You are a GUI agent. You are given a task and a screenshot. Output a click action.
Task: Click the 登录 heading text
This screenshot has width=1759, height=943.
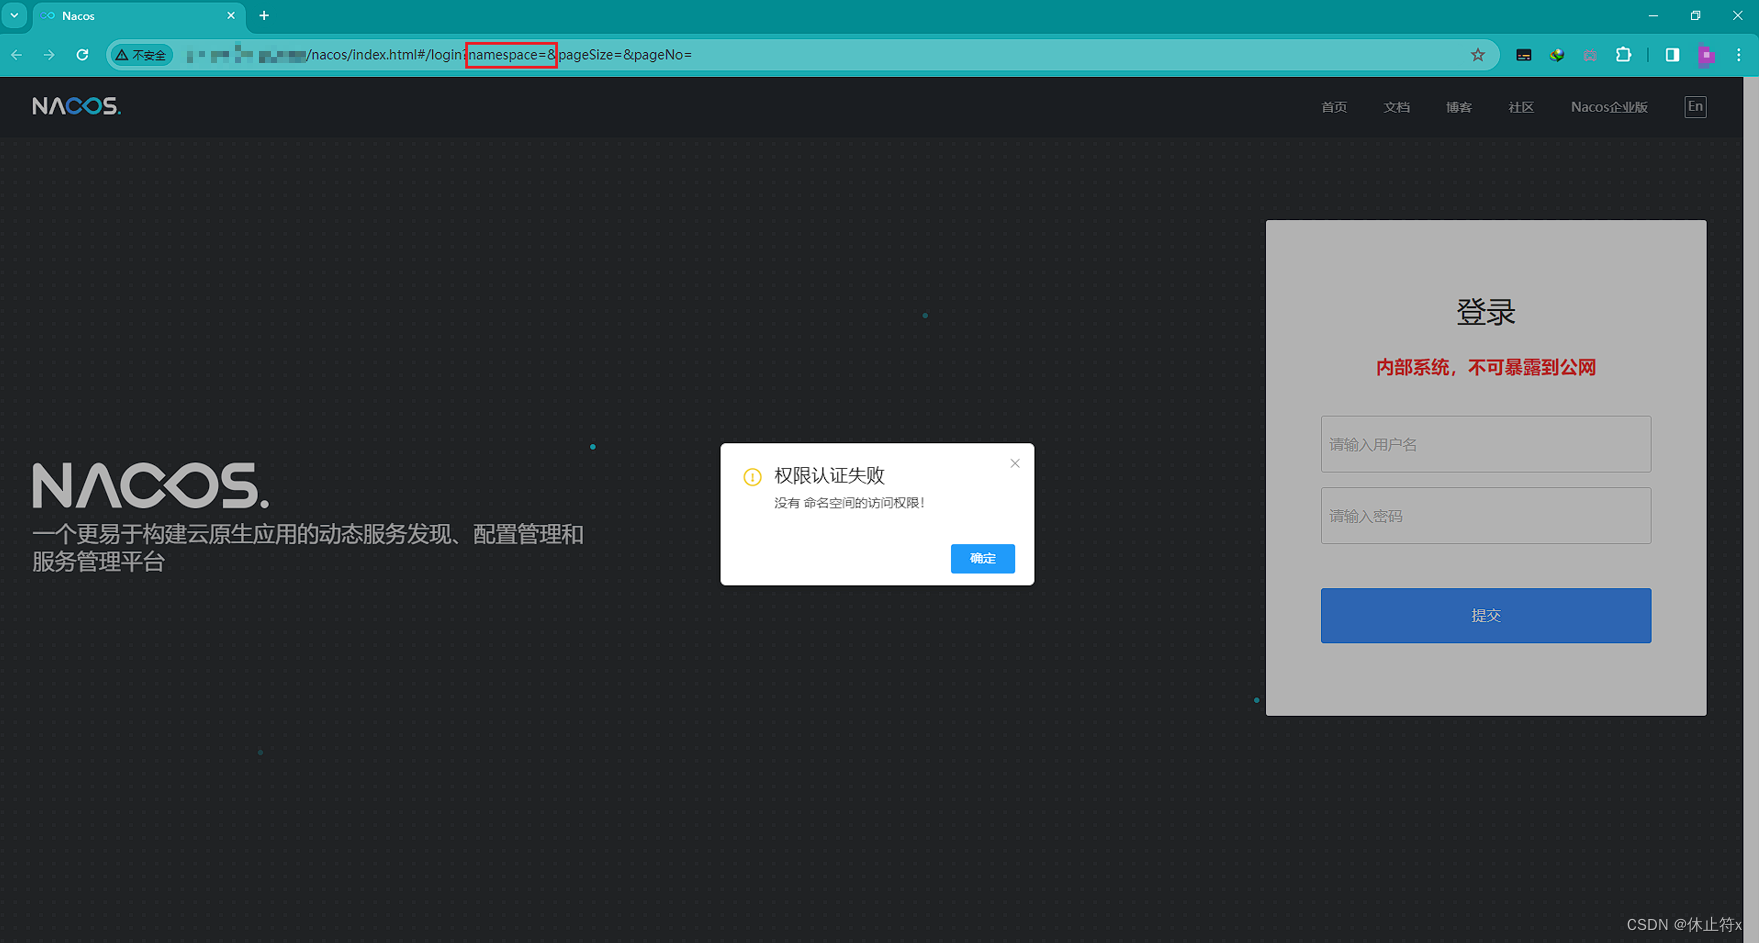point(1486,312)
